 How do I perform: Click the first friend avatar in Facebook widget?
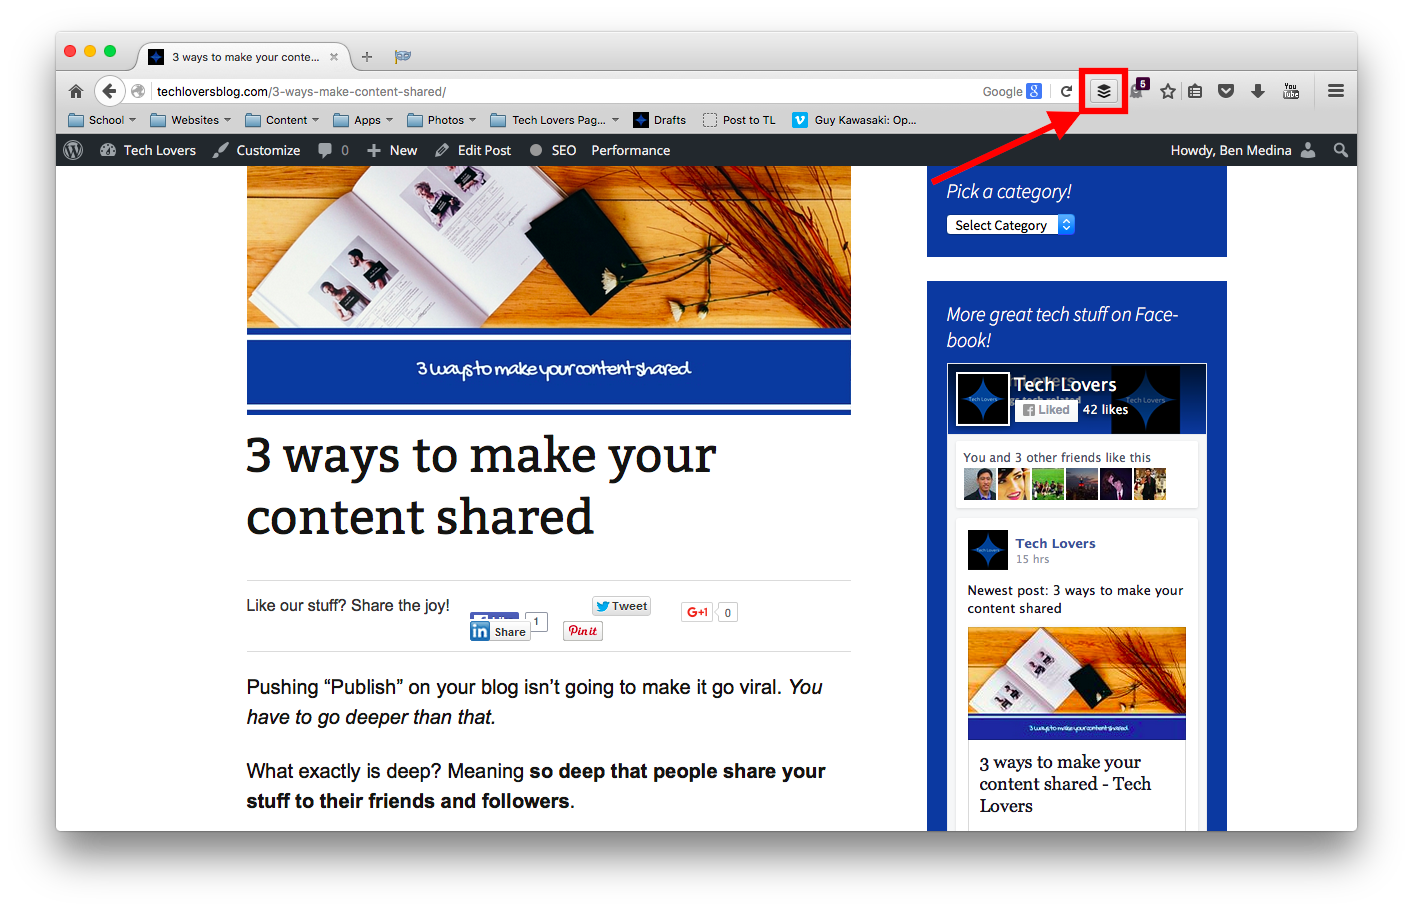(x=979, y=484)
